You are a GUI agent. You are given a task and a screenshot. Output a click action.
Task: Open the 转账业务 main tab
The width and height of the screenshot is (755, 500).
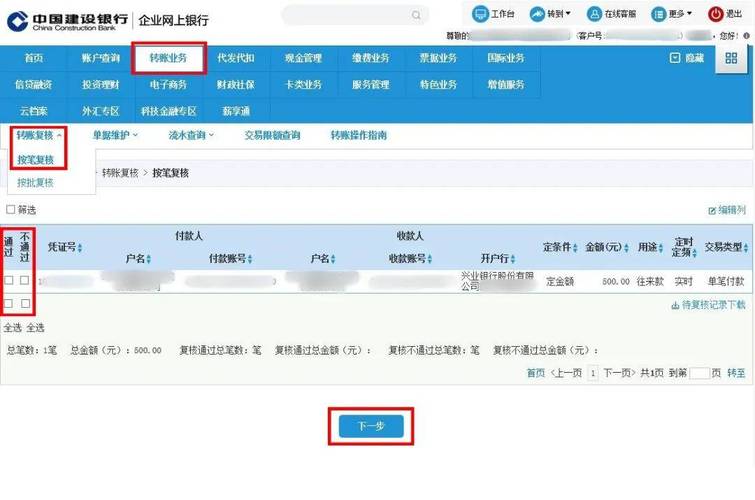click(x=168, y=58)
